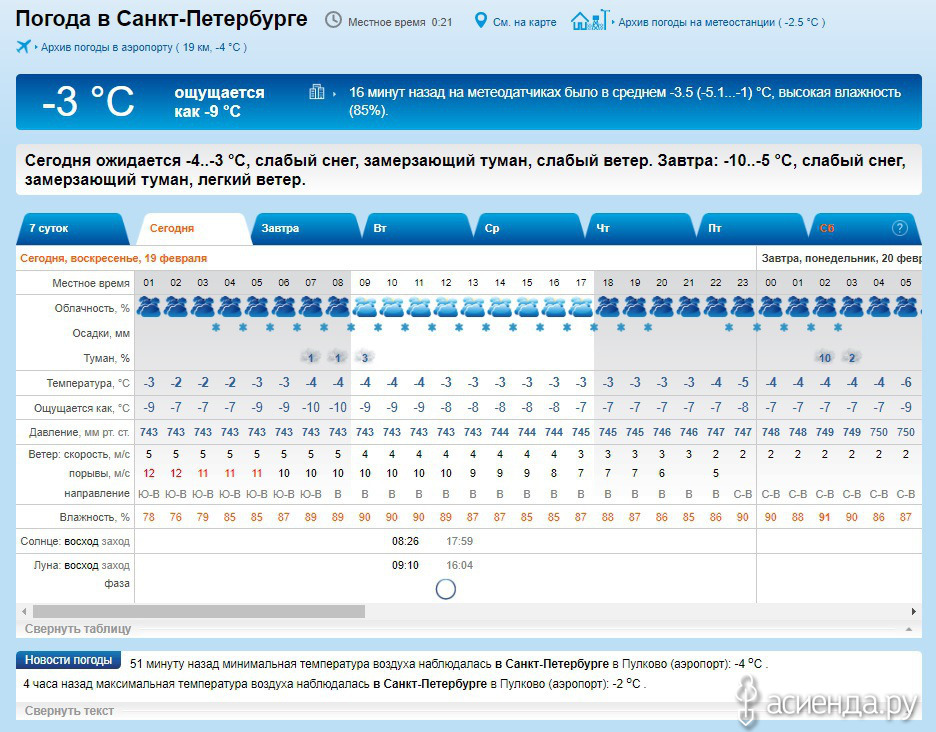Click sunrise time 08:26
This screenshot has height=732, width=936.
405,542
